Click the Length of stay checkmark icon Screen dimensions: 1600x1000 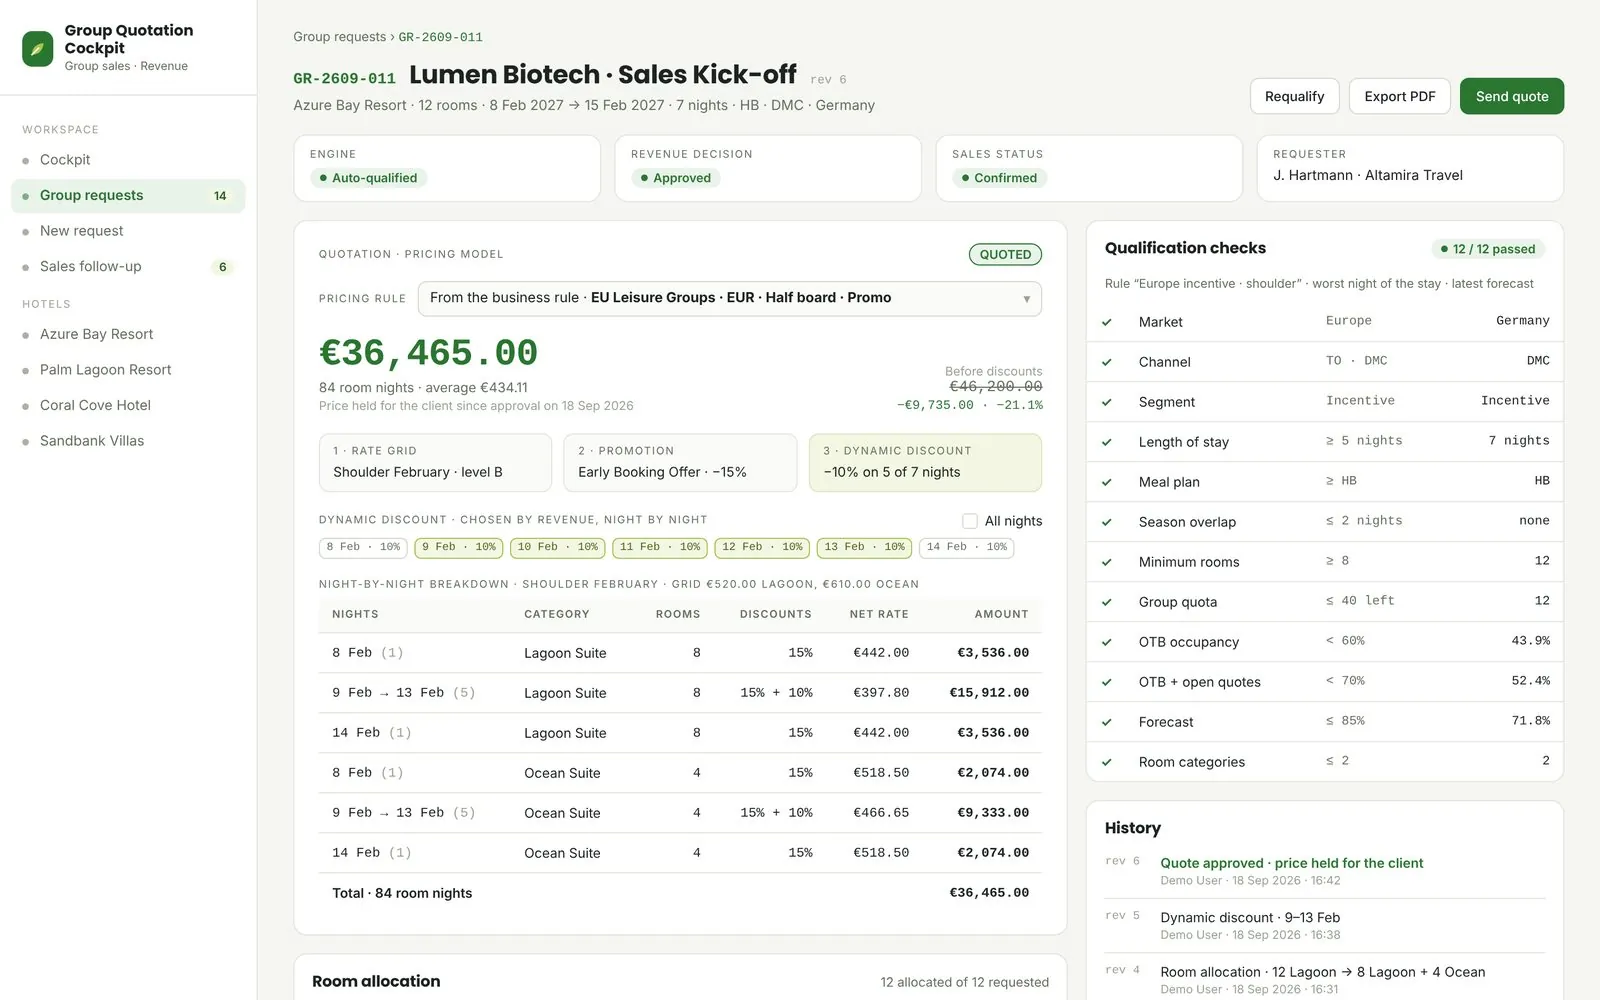click(1107, 442)
